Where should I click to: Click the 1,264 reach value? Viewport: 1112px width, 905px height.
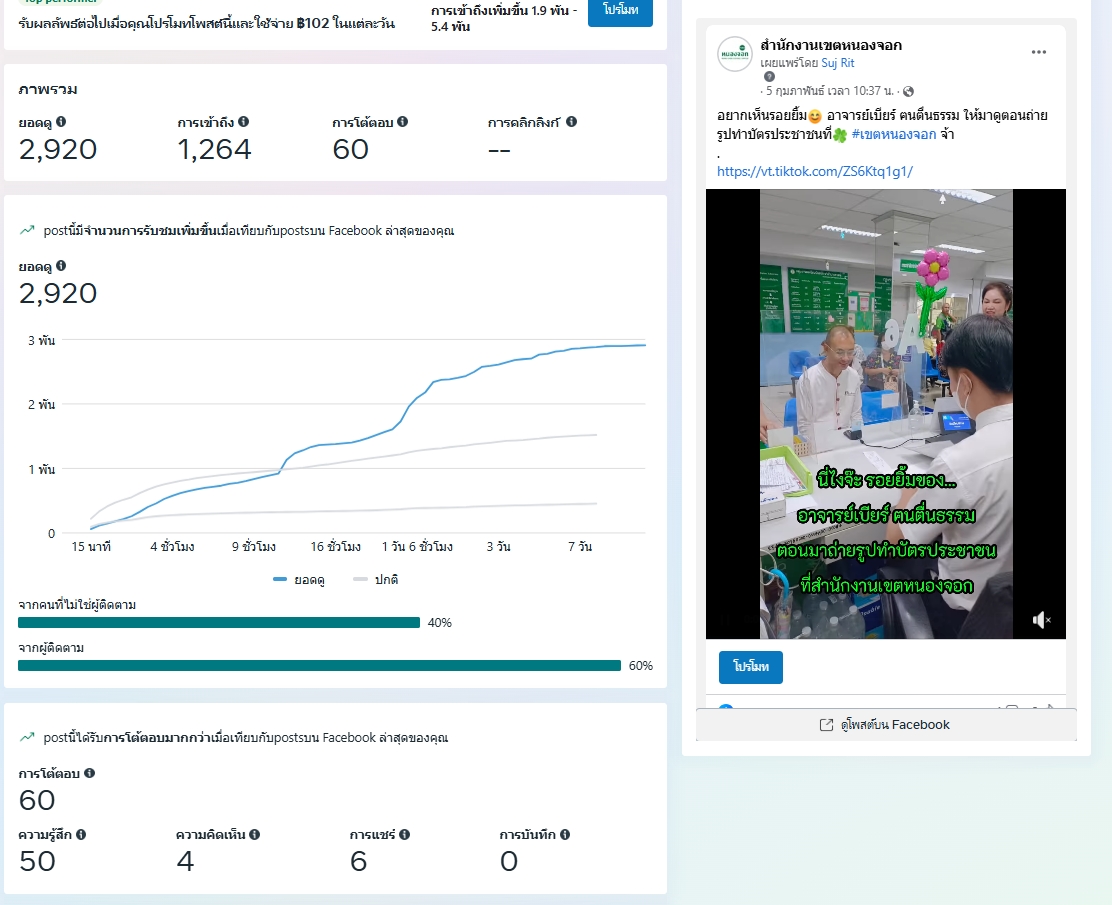(214, 150)
